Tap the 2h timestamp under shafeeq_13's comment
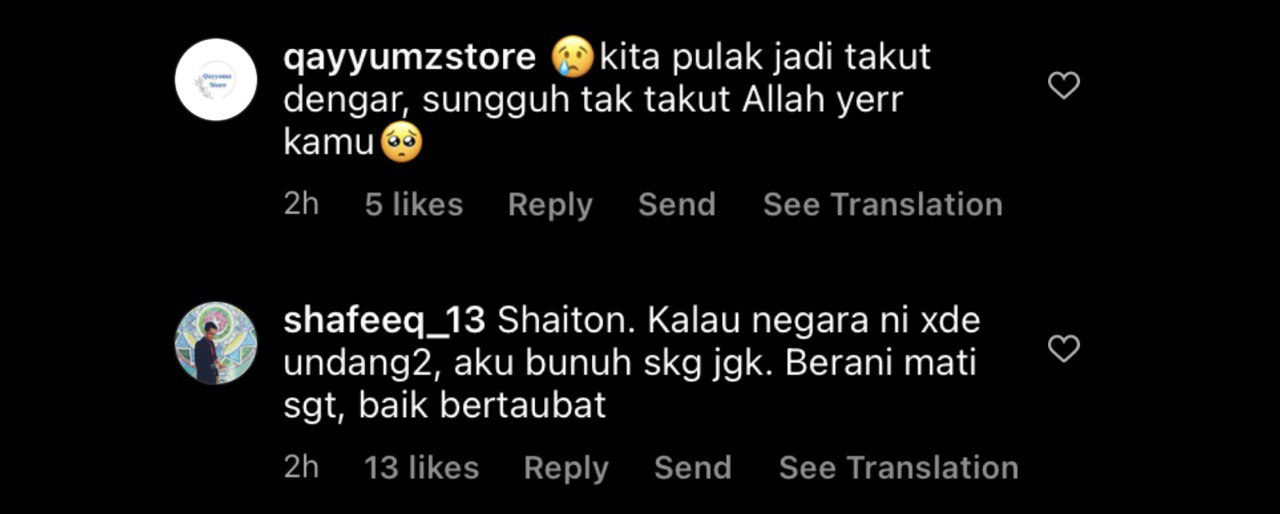This screenshot has height=514, width=1280. (301, 468)
